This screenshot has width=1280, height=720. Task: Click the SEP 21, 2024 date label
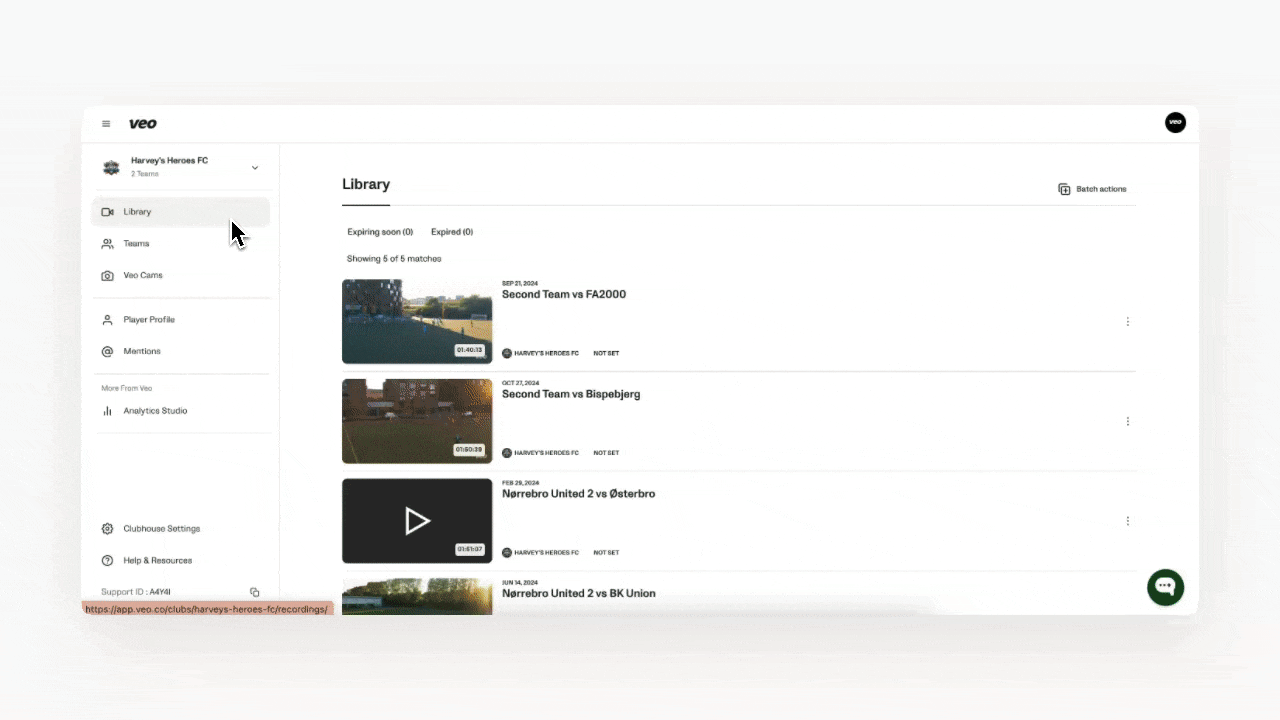pos(520,284)
